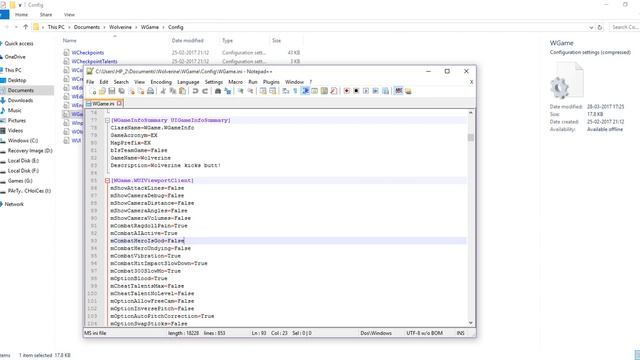640x360 pixels.
Task: Go up one folder with the Up arrow
Action: click(x=26, y=27)
